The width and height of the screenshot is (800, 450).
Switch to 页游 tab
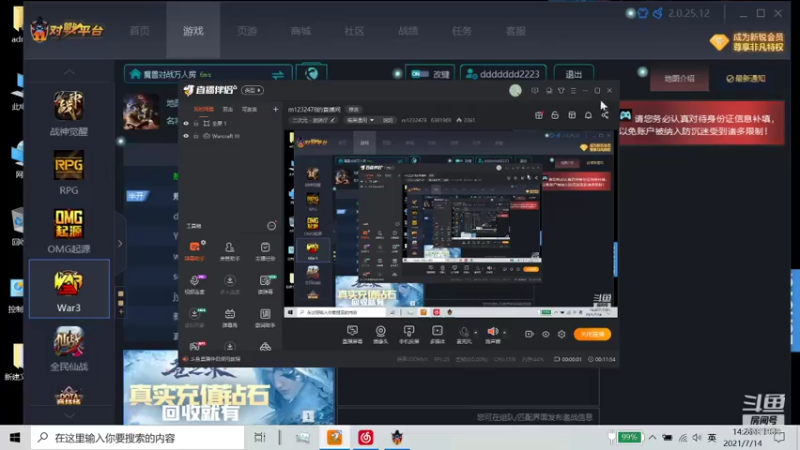pos(247,31)
